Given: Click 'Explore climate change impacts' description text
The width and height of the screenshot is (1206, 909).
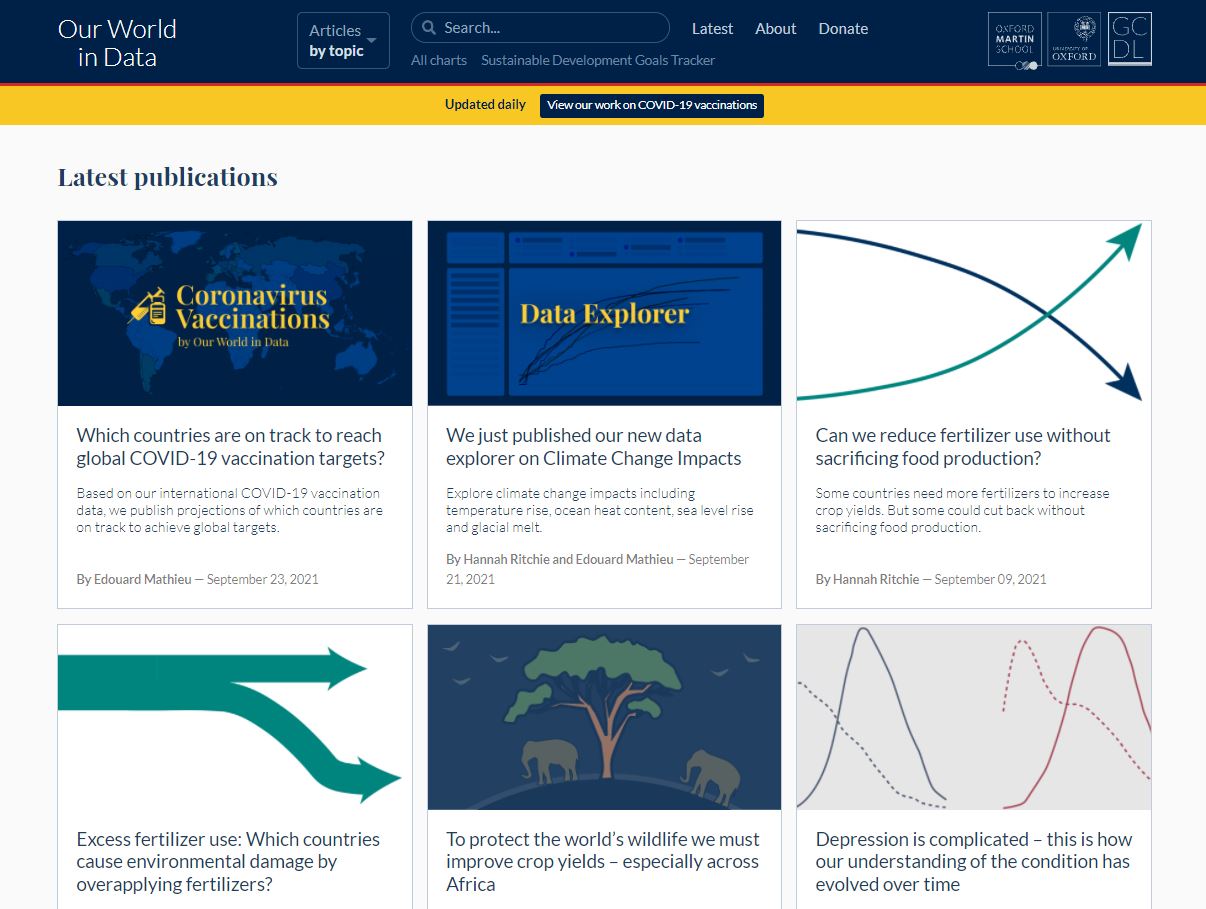Looking at the screenshot, I should (600, 510).
